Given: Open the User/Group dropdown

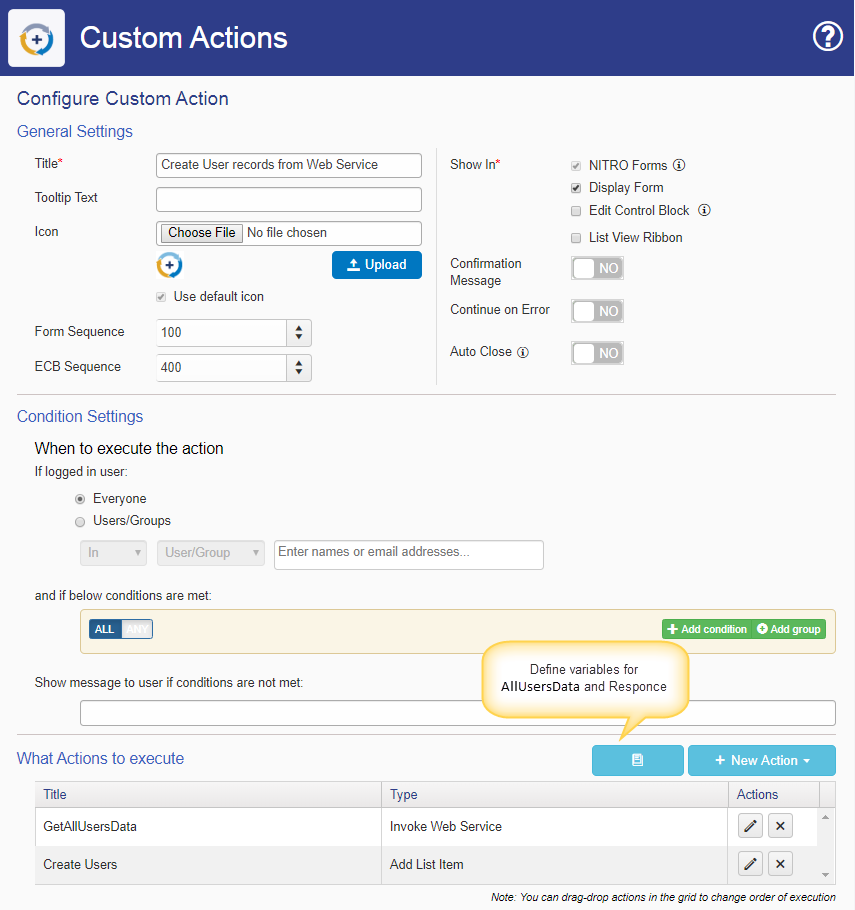Looking at the screenshot, I should [x=211, y=552].
